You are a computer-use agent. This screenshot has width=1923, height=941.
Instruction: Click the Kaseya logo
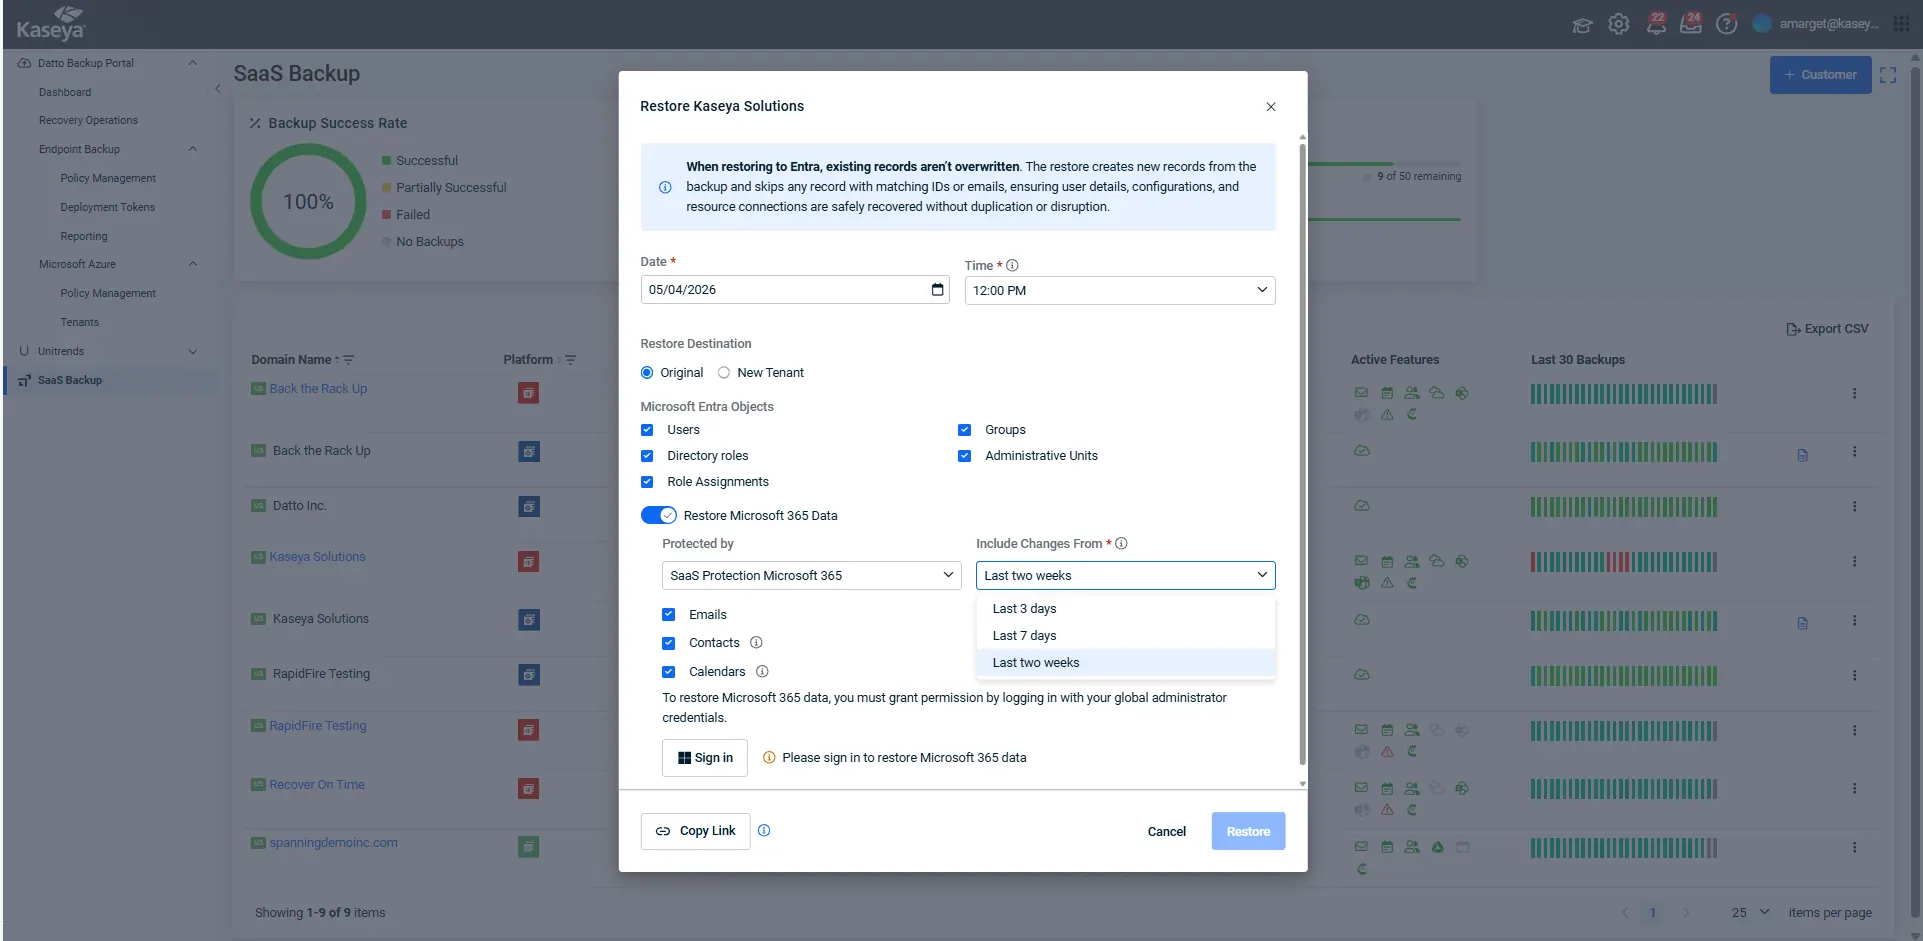tap(51, 24)
